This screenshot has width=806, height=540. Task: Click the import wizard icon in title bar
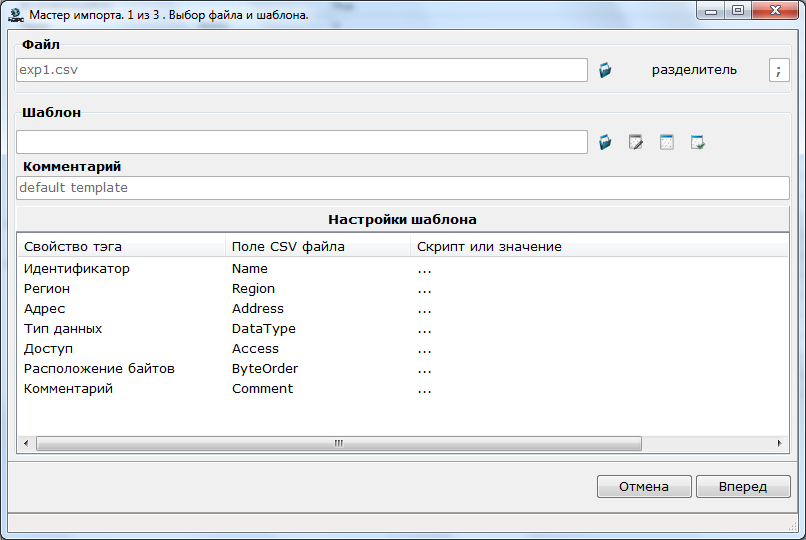click(x=16, y=15)
